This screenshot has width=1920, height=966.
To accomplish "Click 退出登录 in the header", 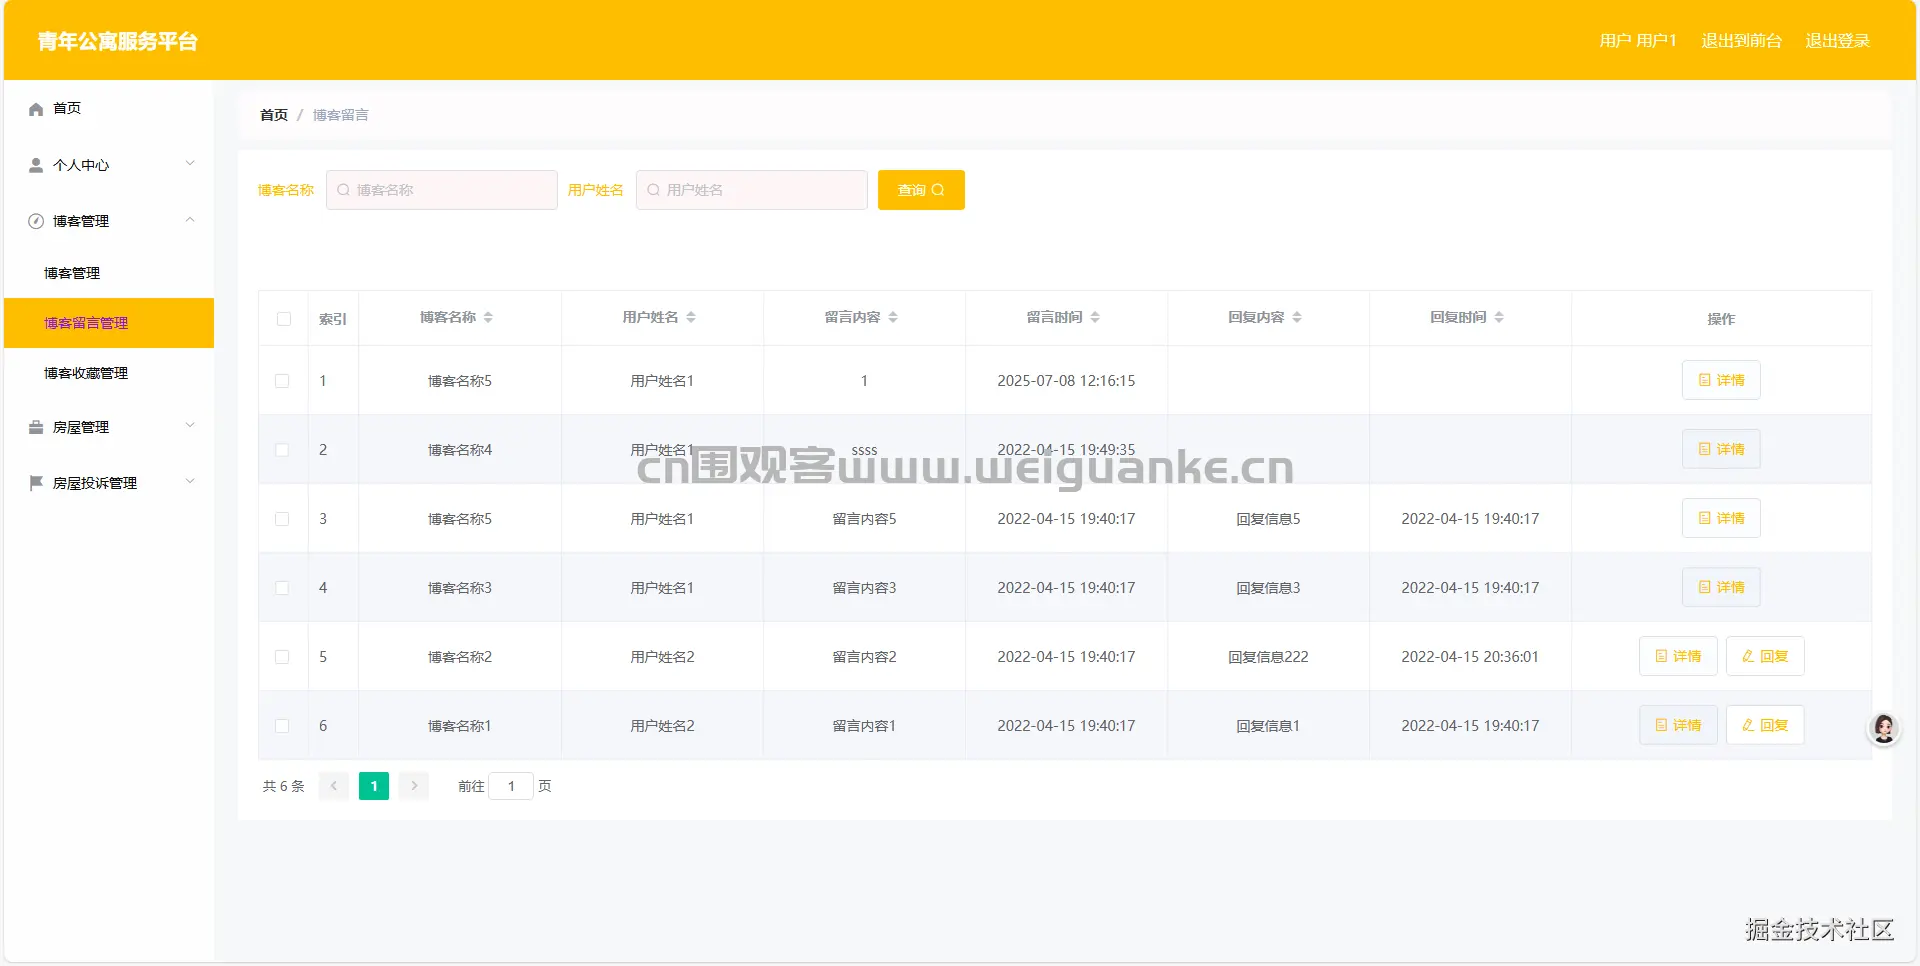I will [x=1837, y=41].
